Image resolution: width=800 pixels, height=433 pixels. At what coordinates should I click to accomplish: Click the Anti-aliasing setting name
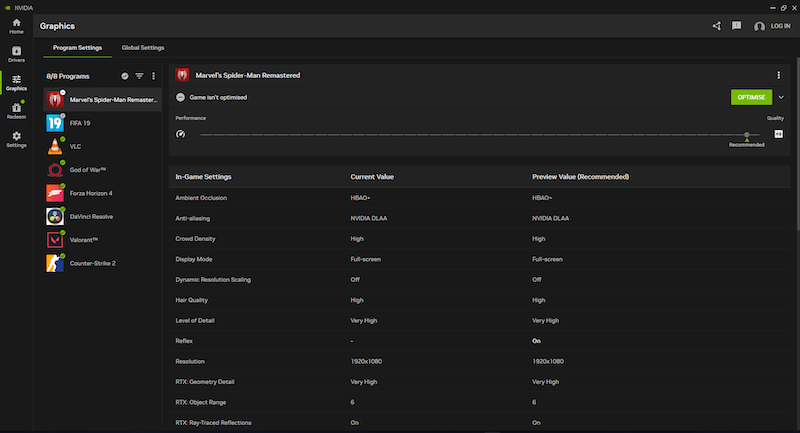coord(192,218)
